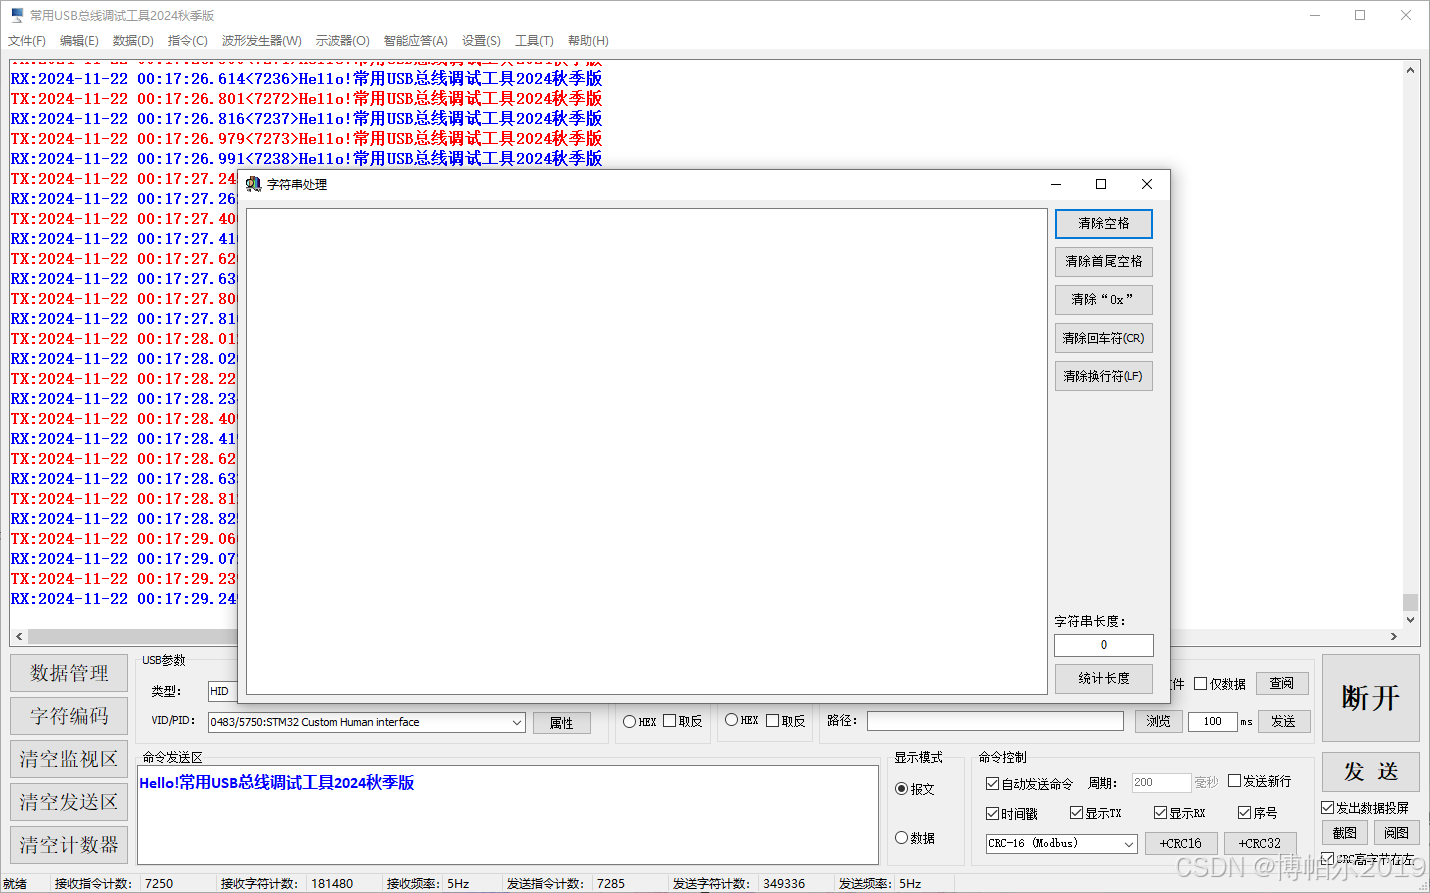Click the 属性 button

(562, 723)
